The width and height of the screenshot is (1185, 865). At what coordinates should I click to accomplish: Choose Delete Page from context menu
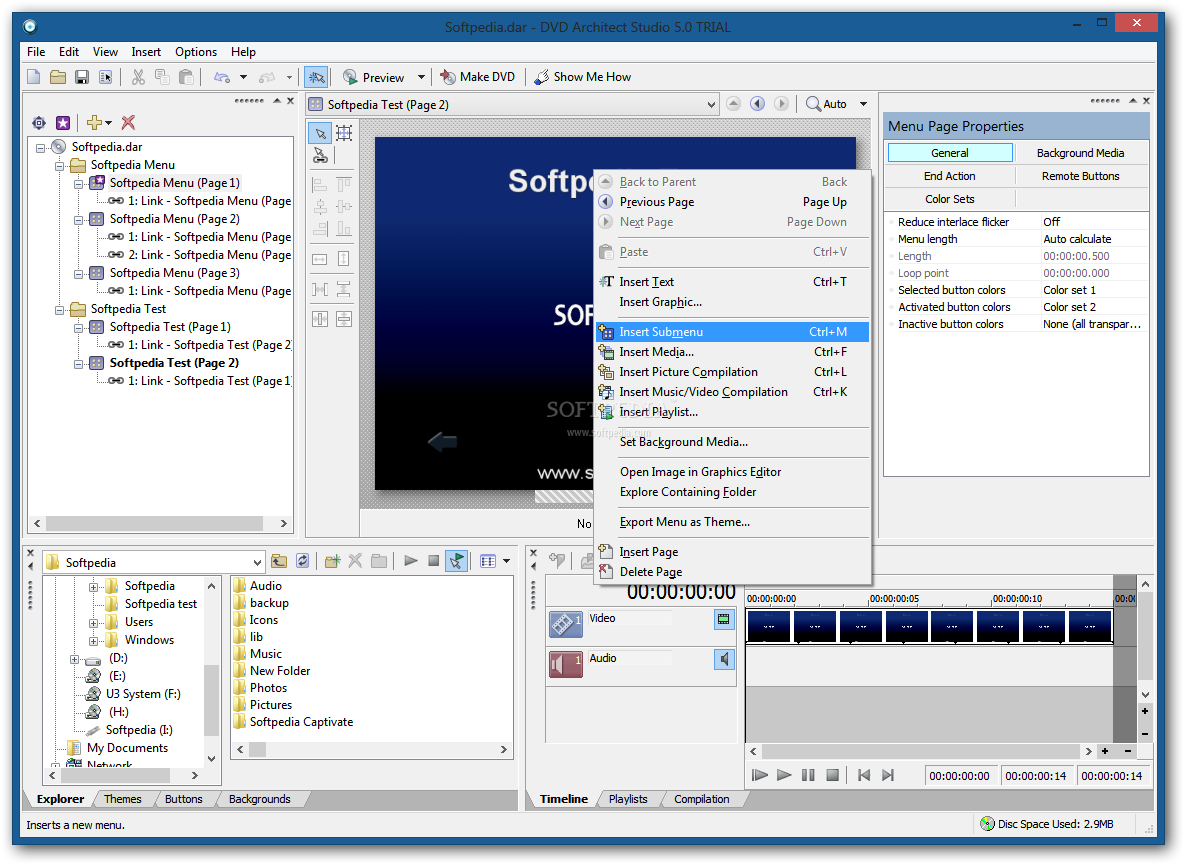click(x=732, y=572)
